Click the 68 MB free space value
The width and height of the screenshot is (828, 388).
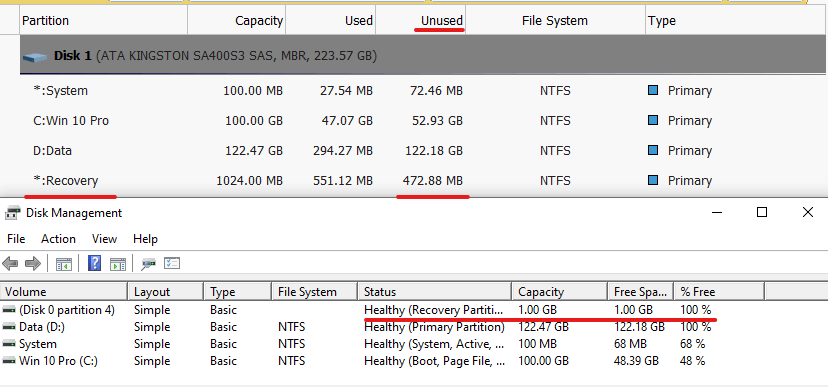631,344
